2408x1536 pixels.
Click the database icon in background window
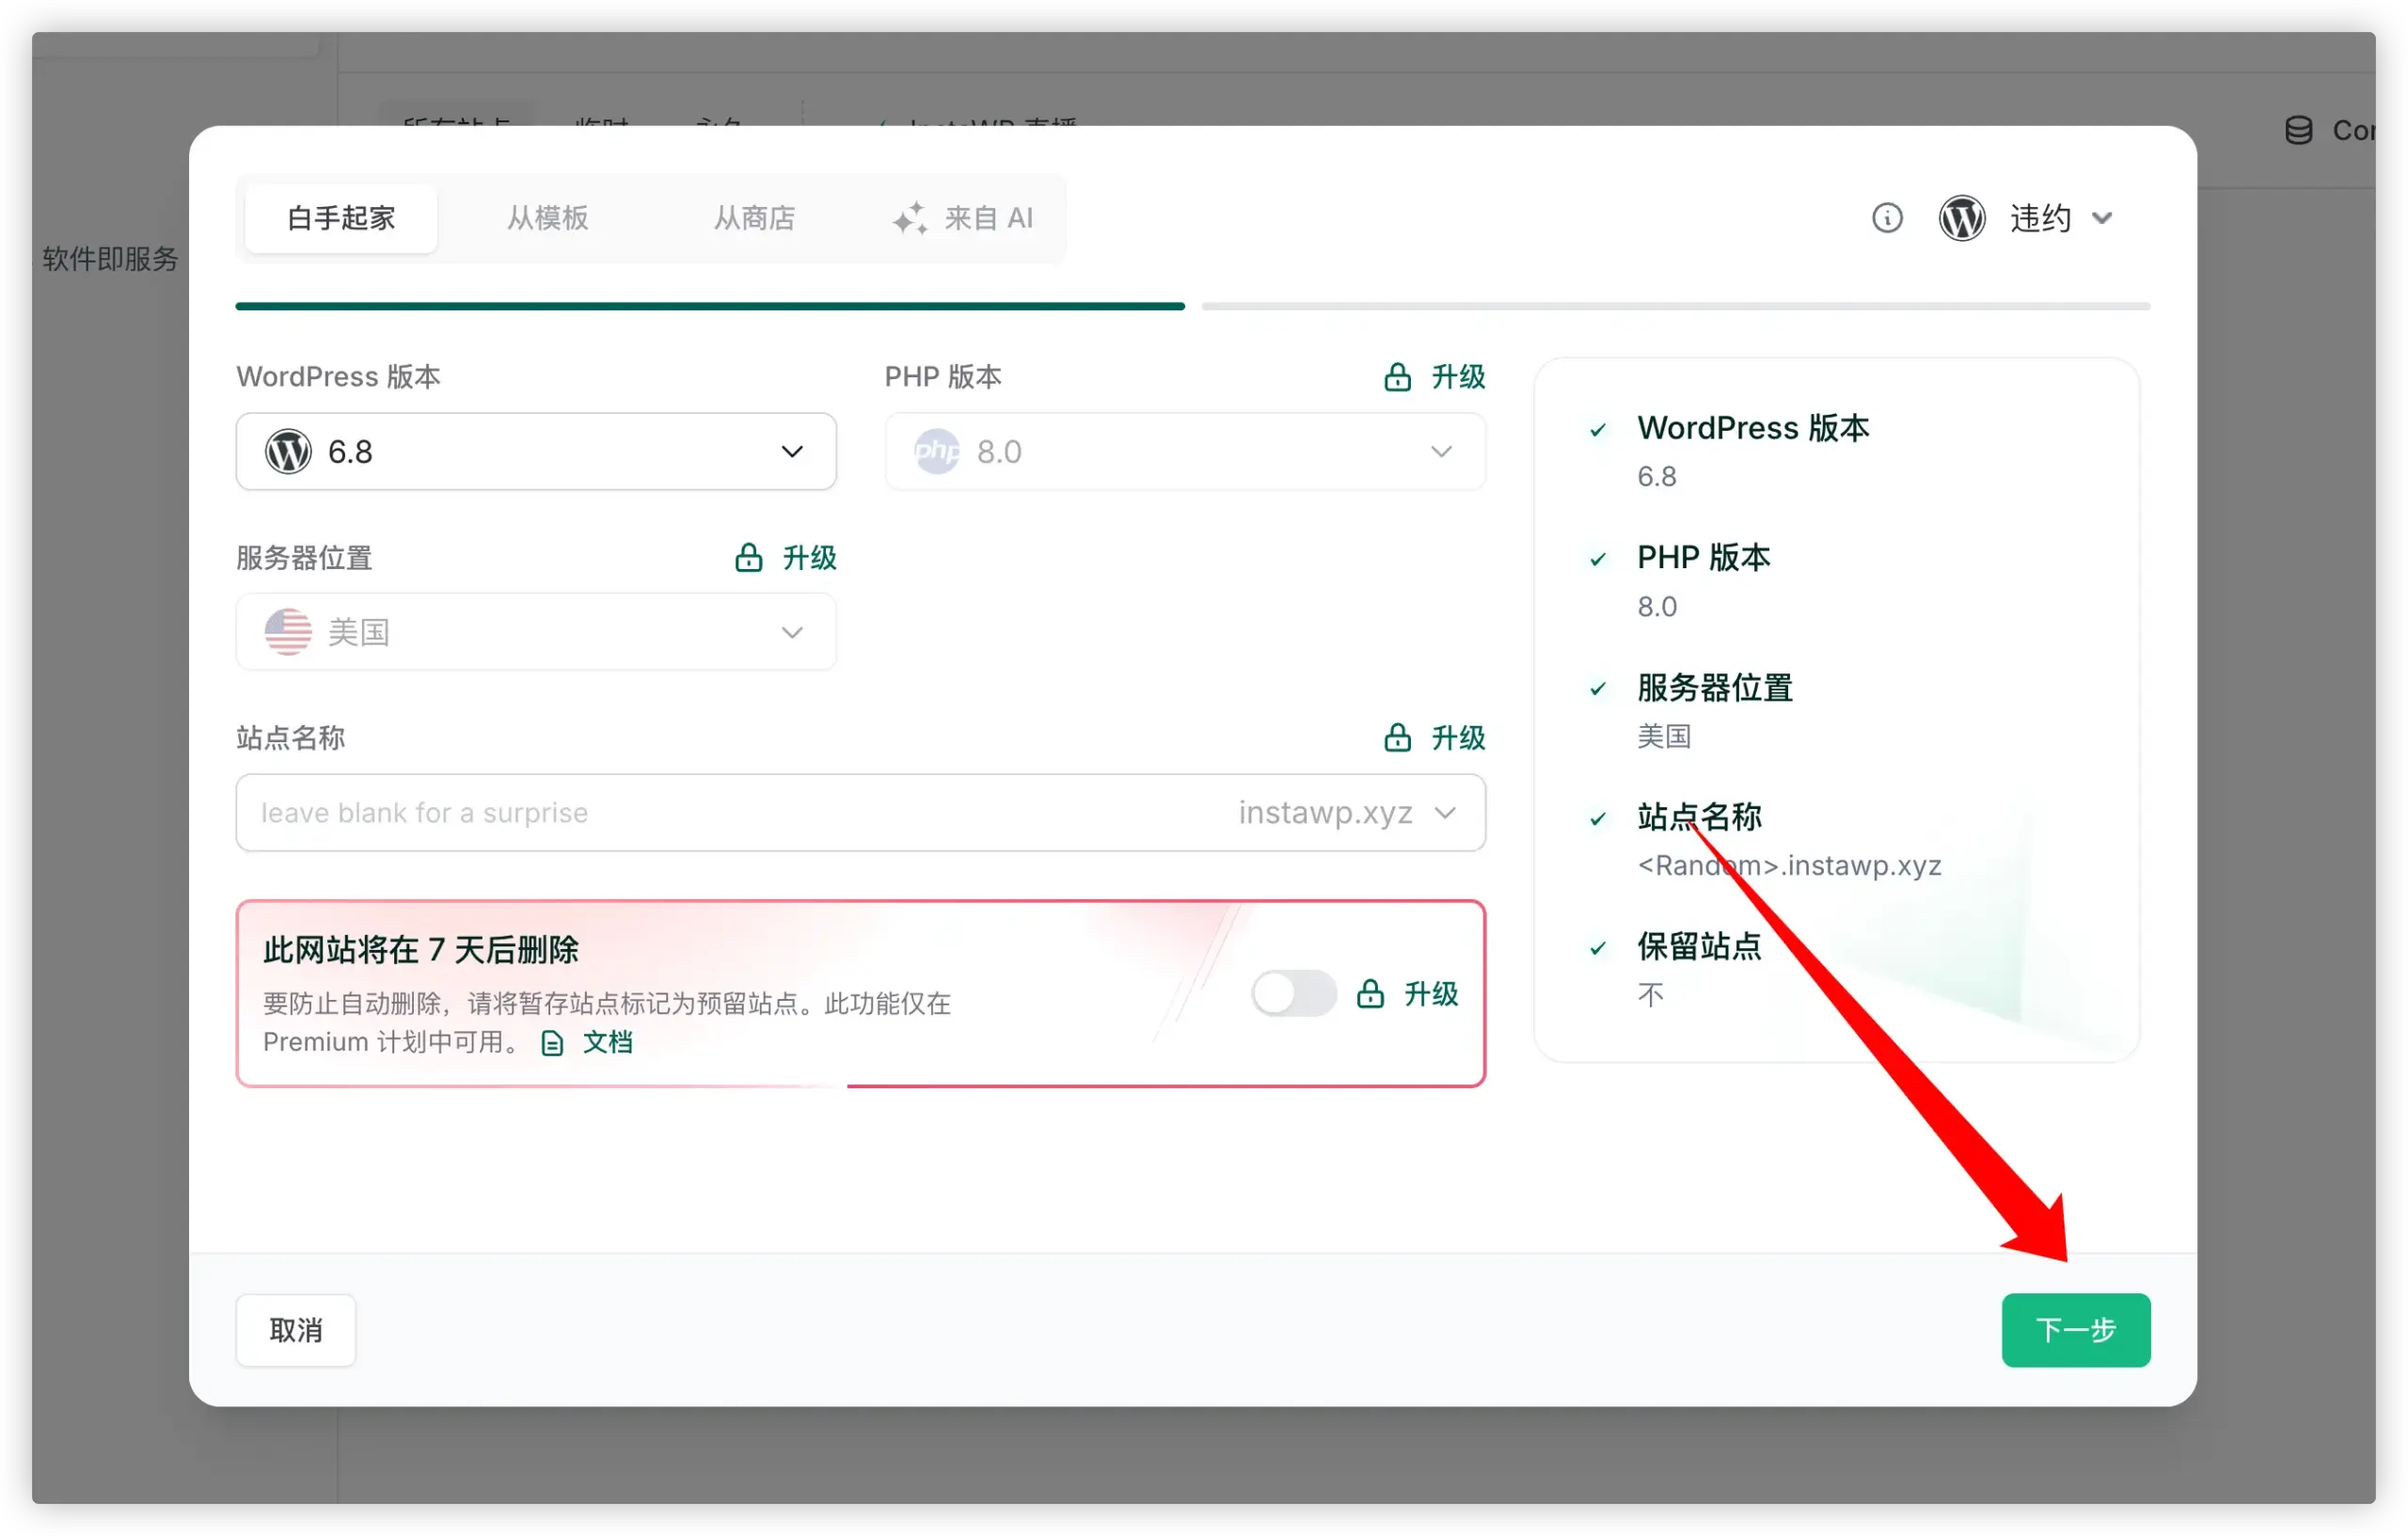[2299, 130]
